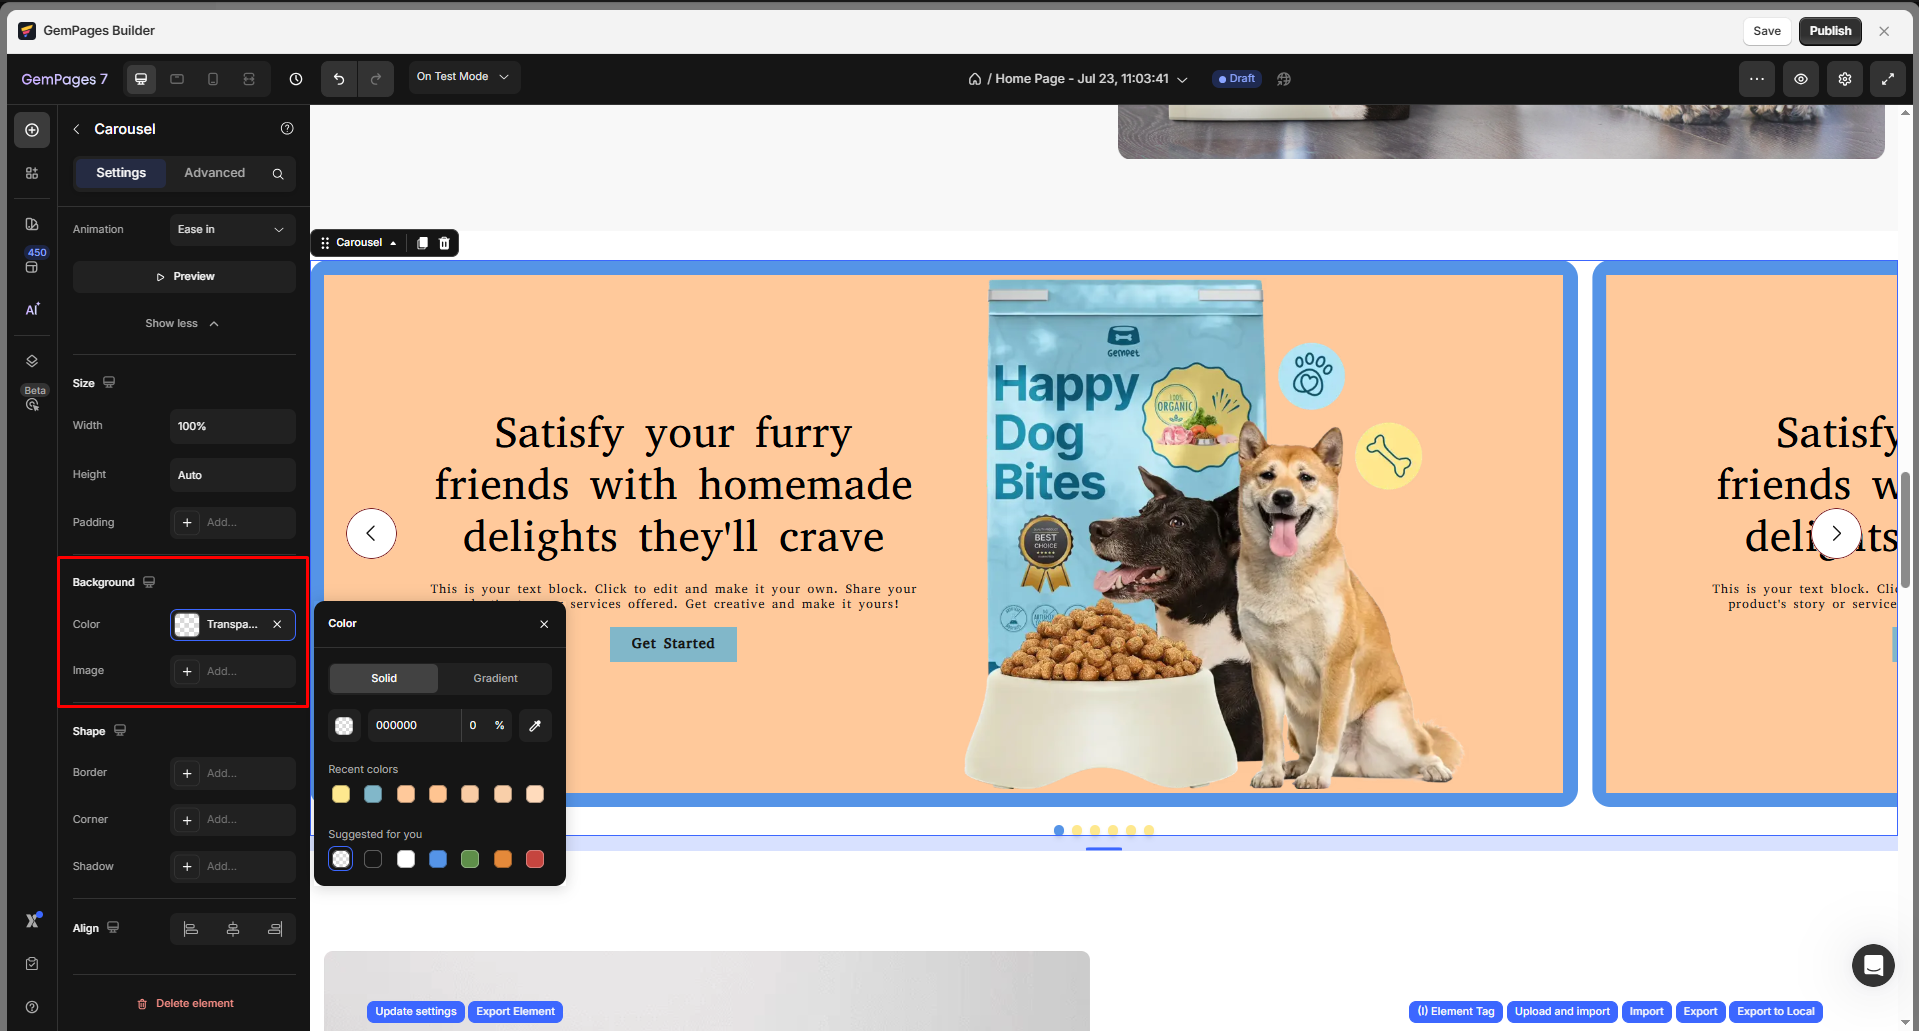
Task: Click the Get Started button
Action: click(x=673, y=644)
